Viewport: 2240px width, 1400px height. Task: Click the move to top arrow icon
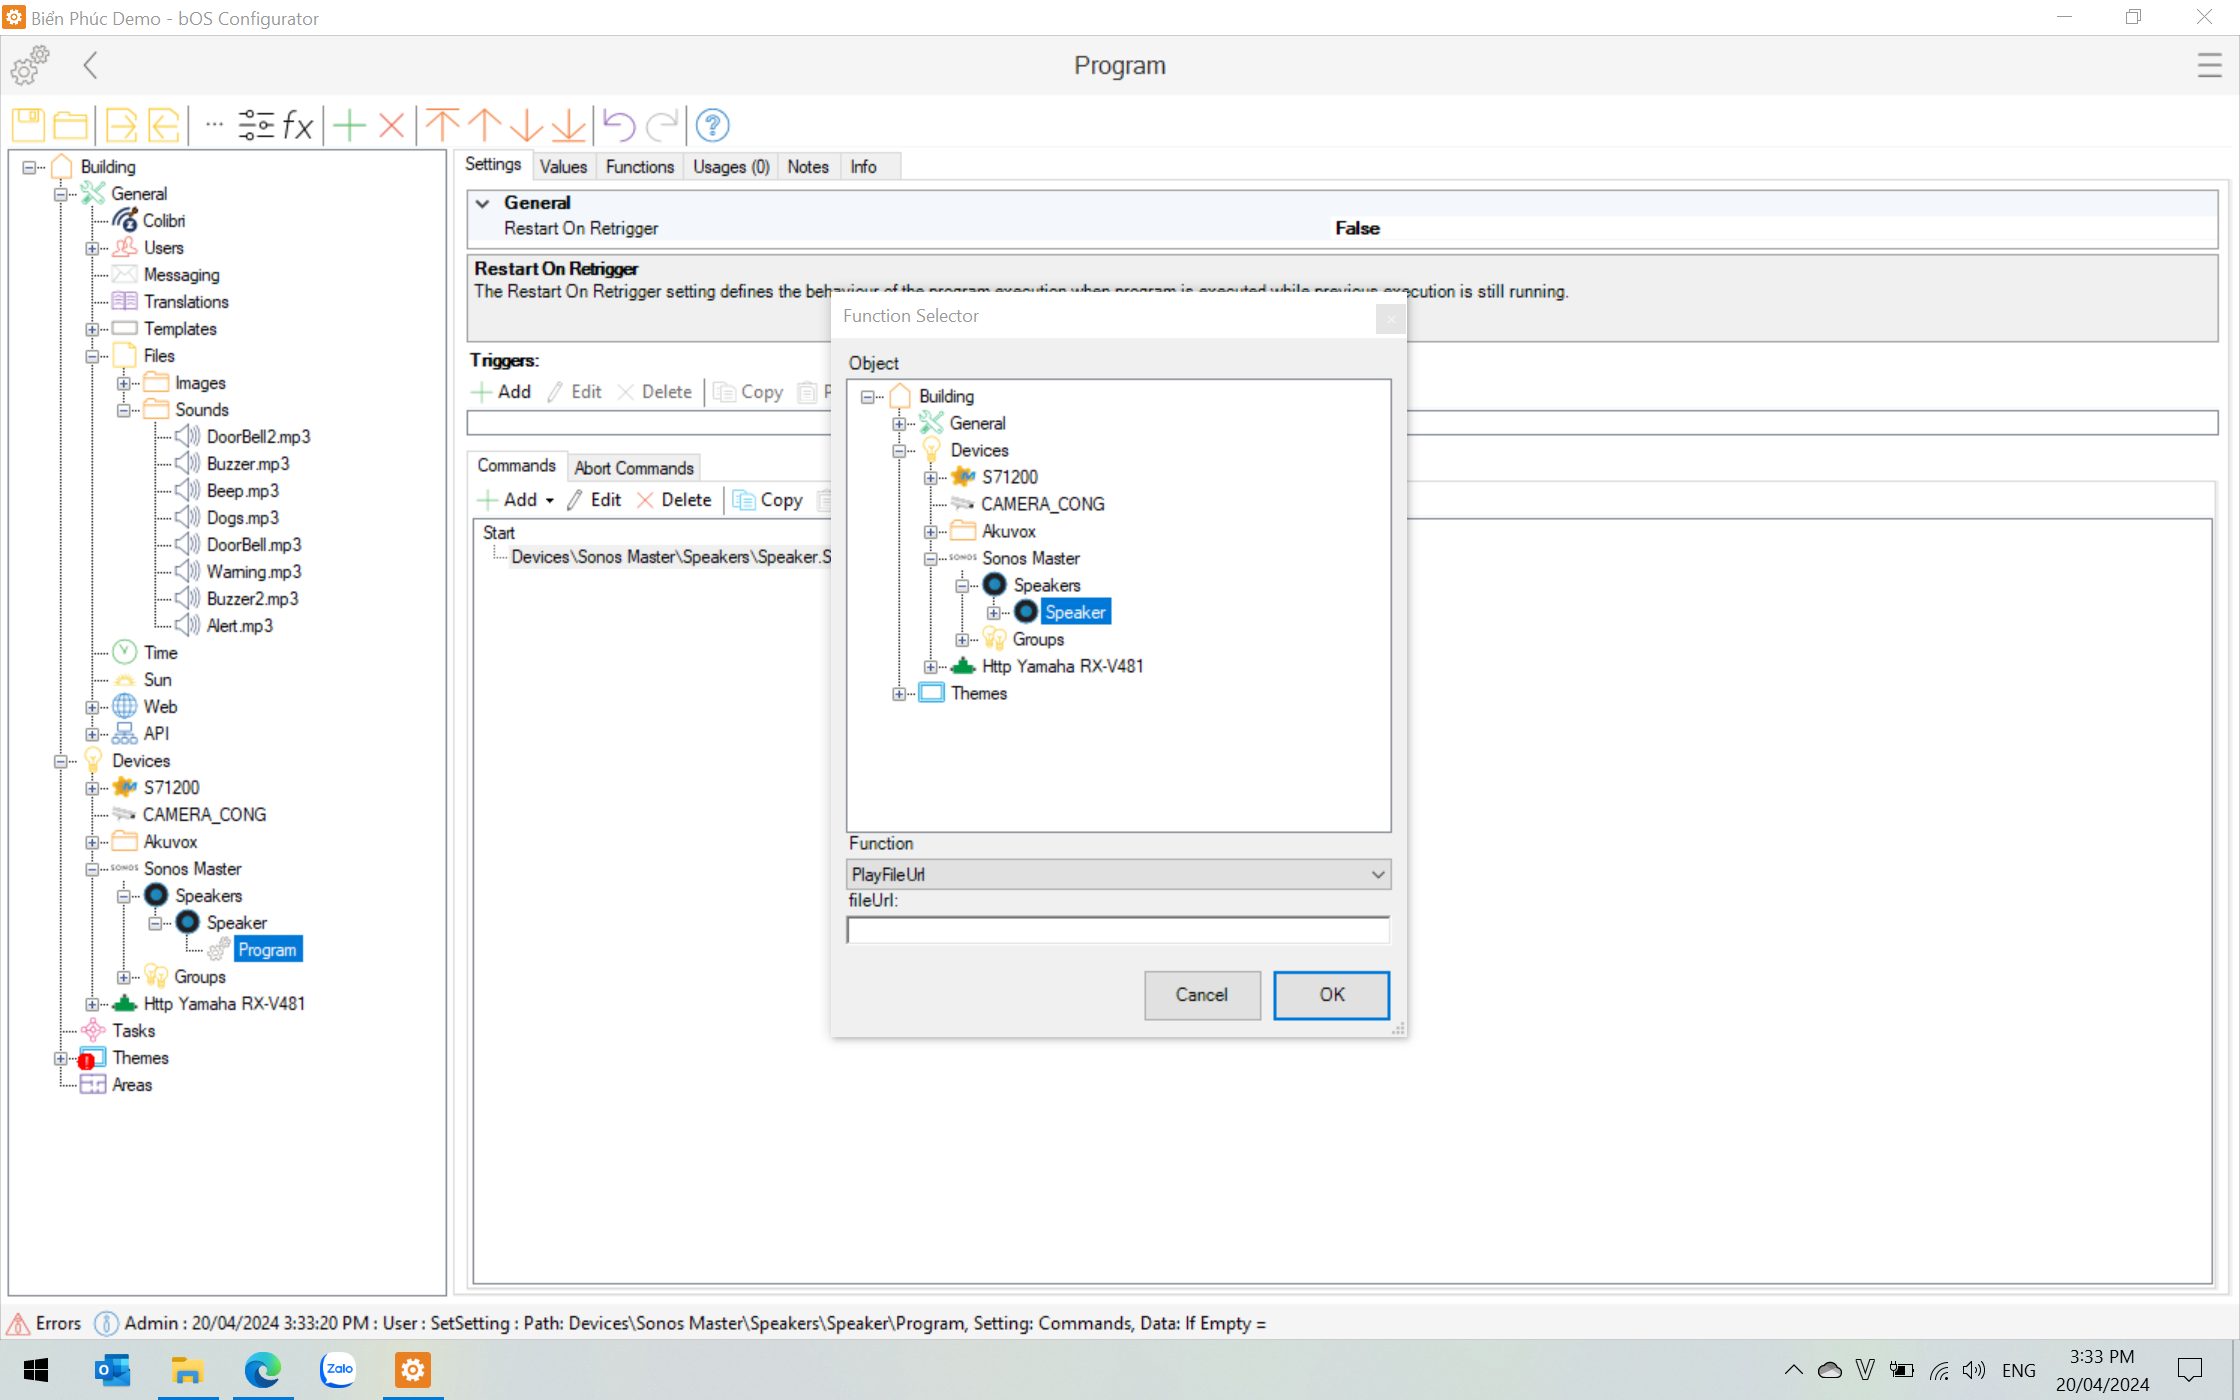pos(442,125)
